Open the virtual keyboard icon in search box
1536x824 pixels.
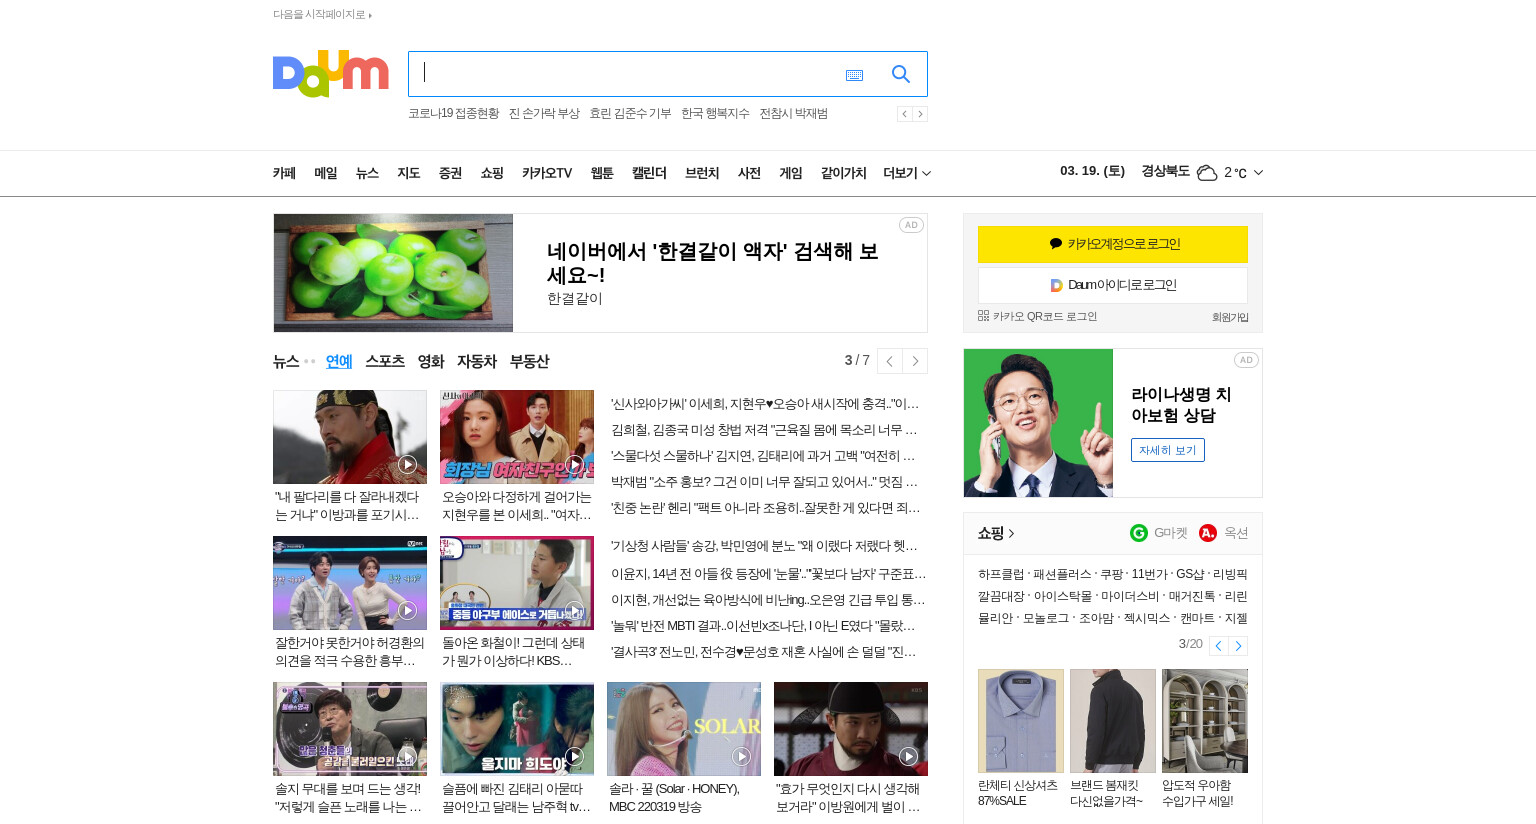coord(854,75)
